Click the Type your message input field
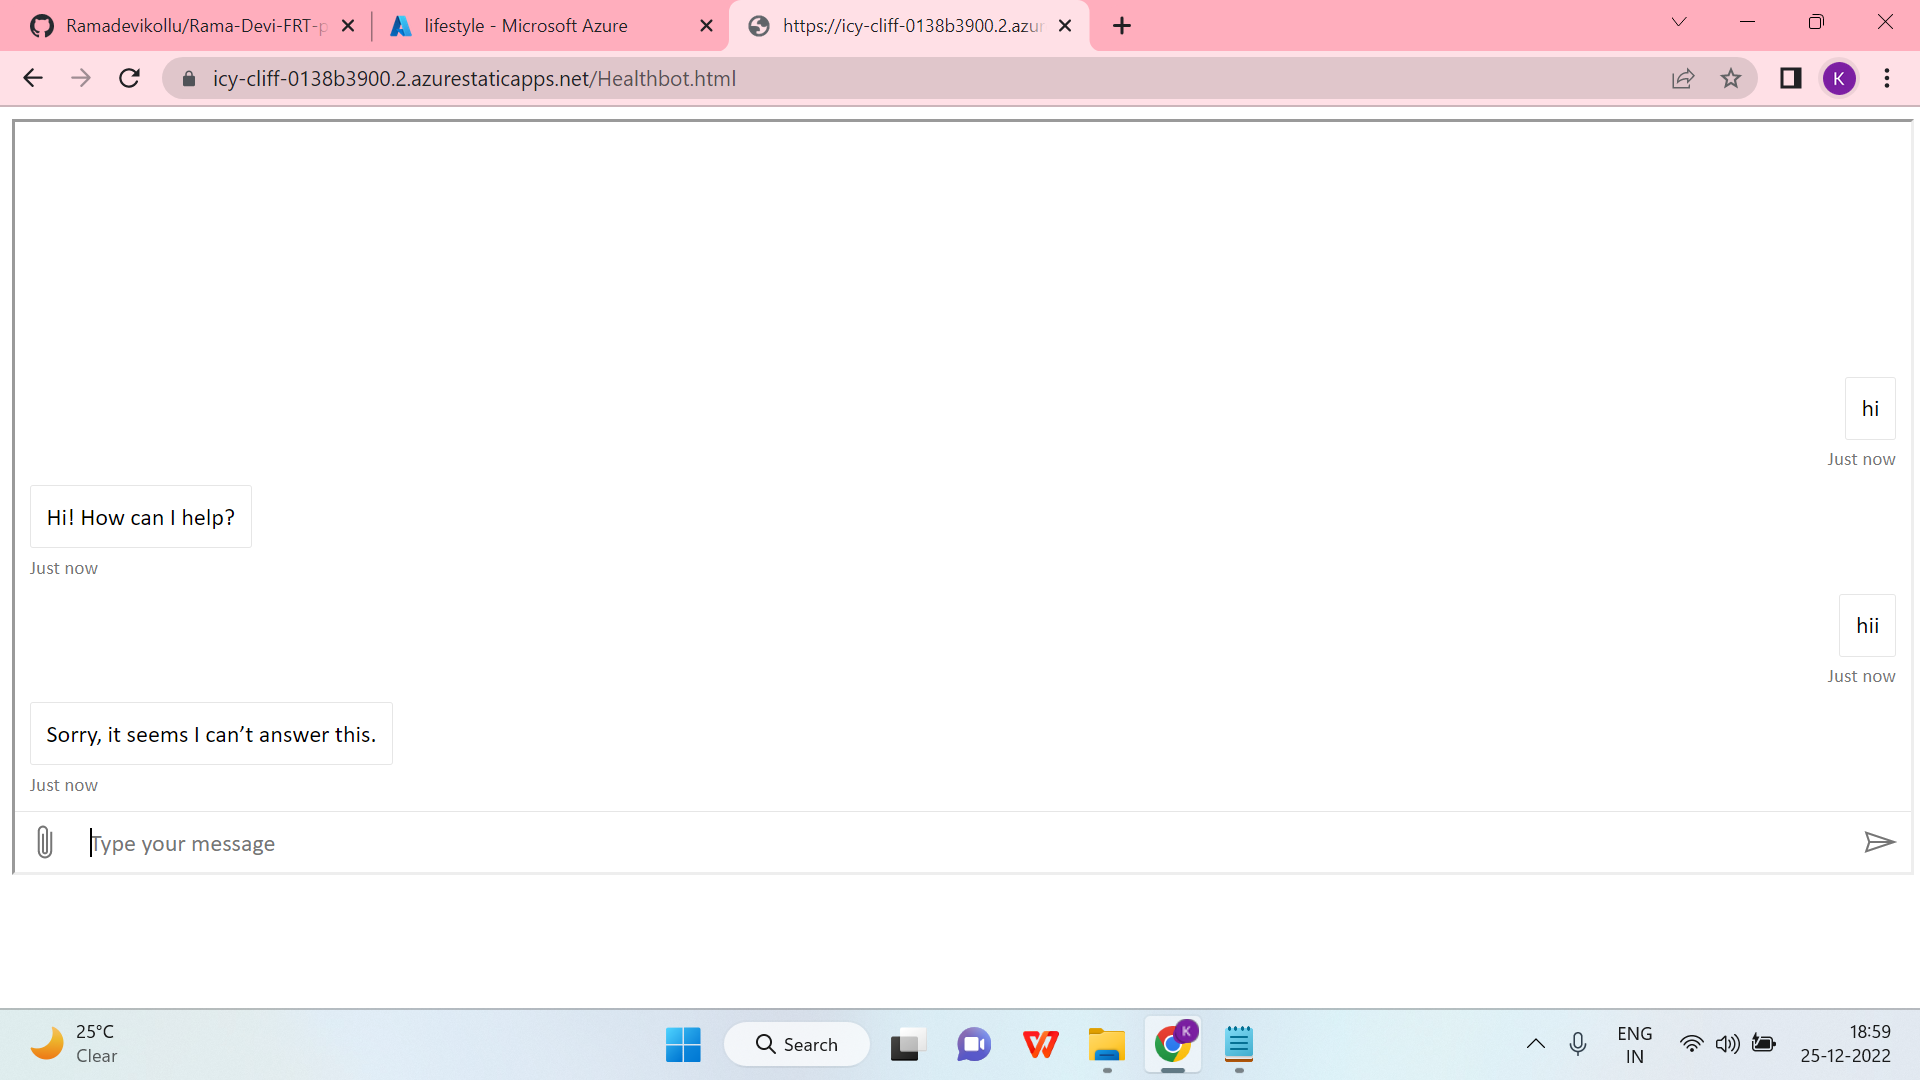Screen dimensions: 1920x1080 click(x=960, y=843)
